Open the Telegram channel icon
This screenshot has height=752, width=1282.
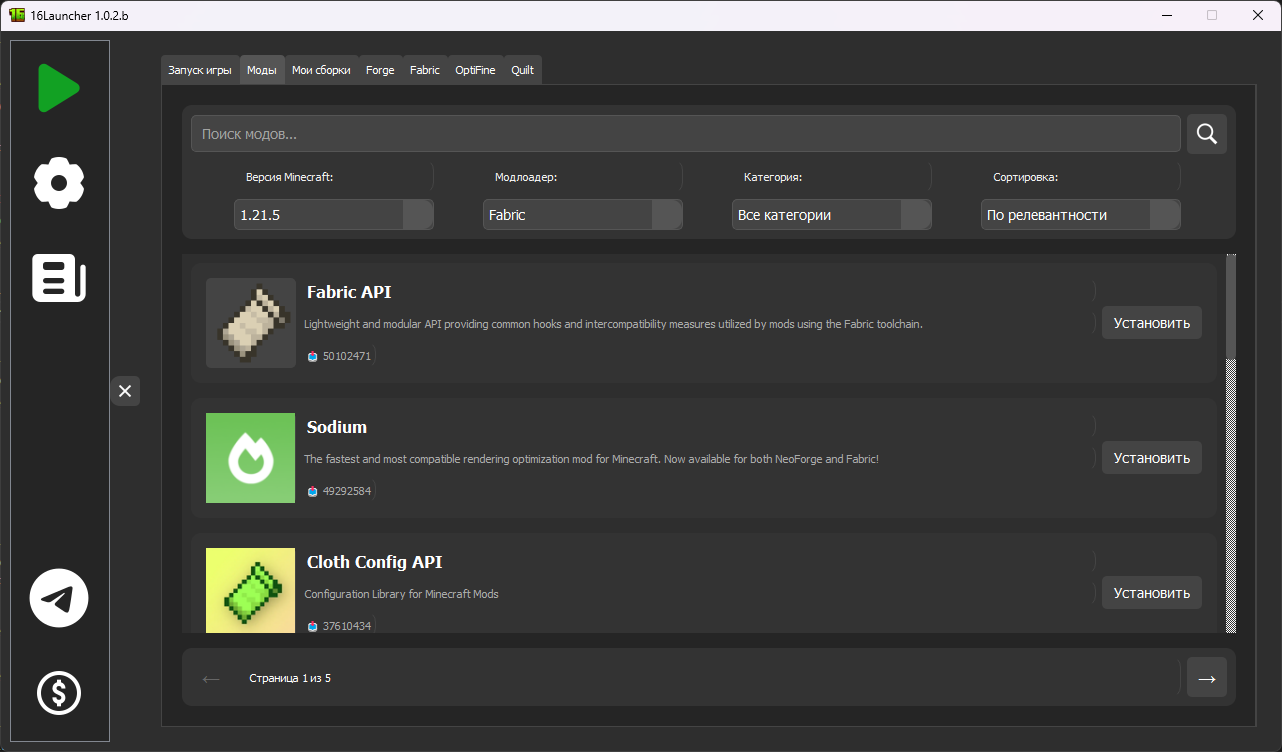(59, 598)
